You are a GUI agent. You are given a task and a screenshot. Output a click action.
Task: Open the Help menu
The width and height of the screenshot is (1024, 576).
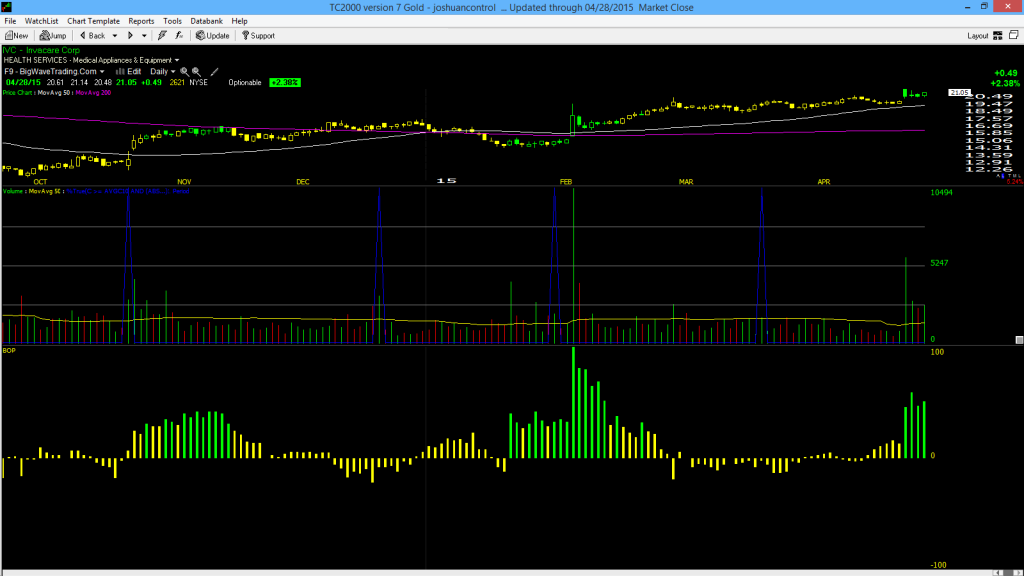coord(240,21)
